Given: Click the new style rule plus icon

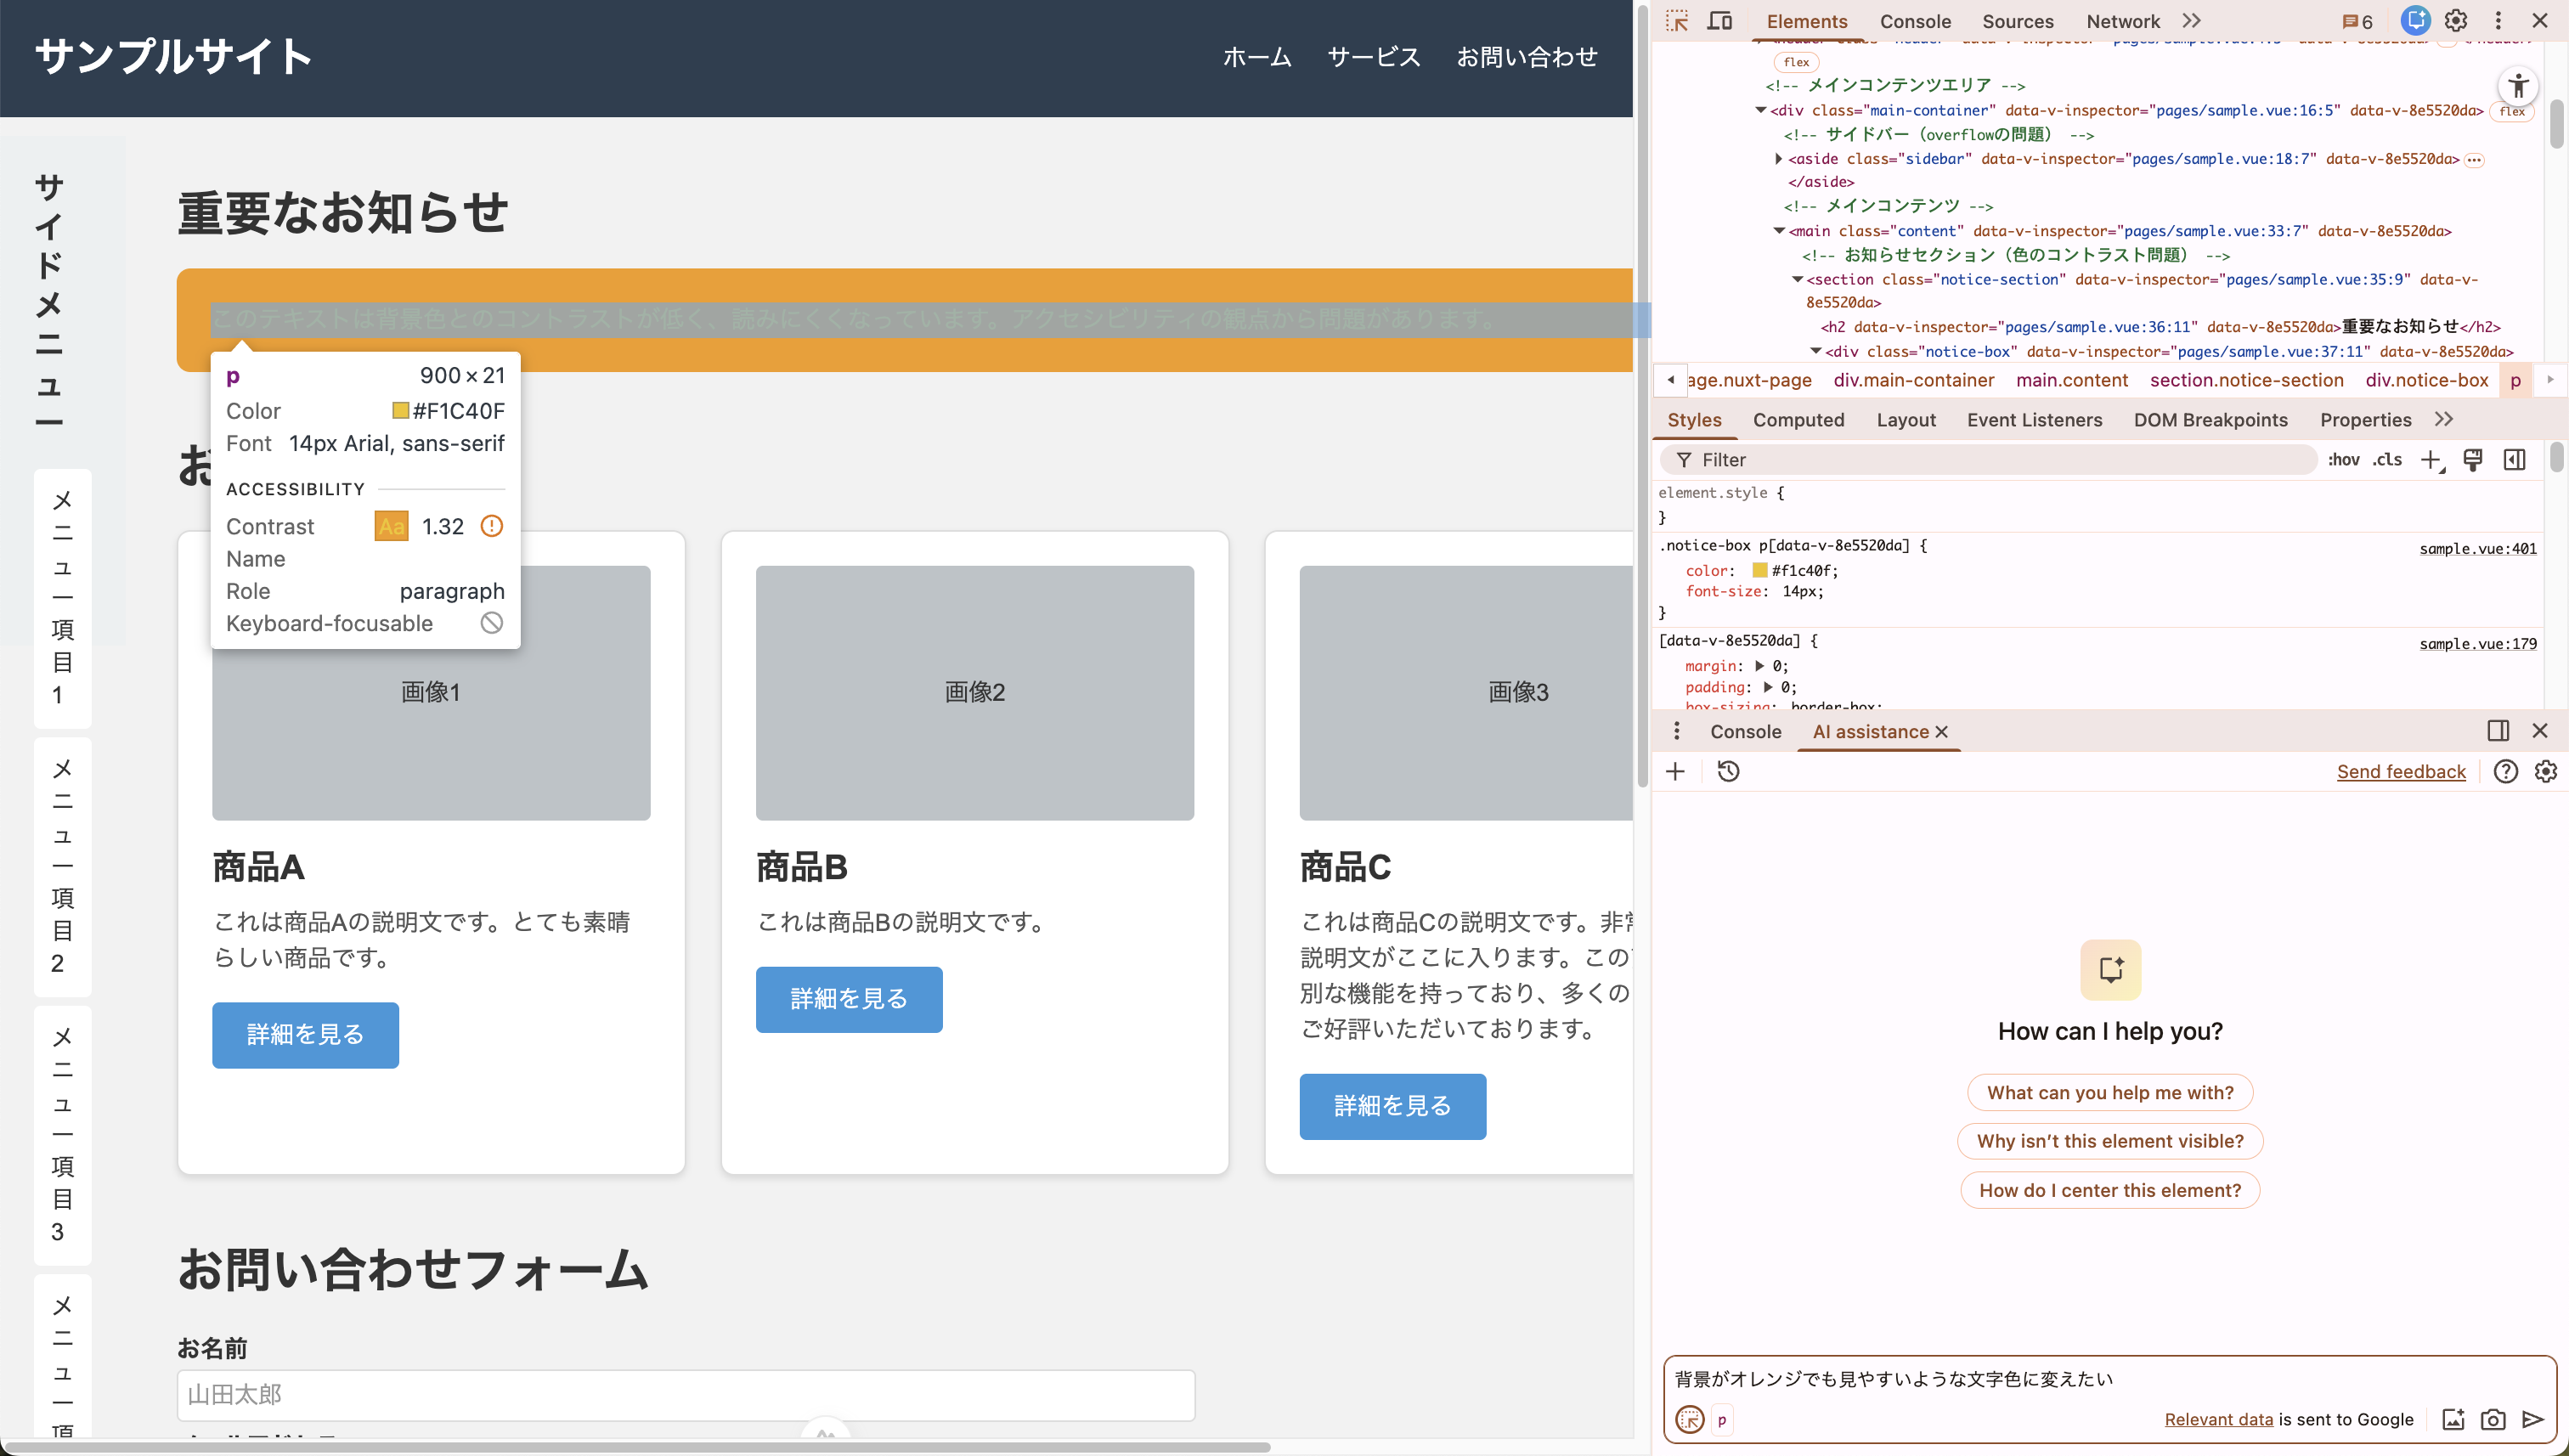Looking at the screenshot, I should pos(2431,459).
